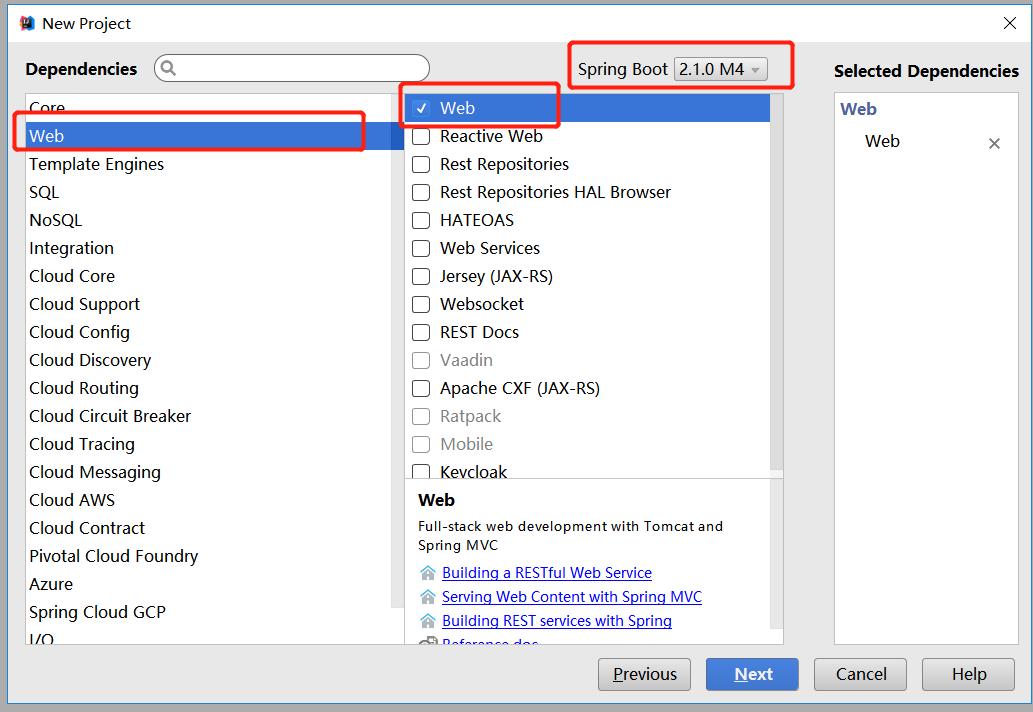Screen dimensions: 1033x712
Task: Click house icon beside Building a RESTful Web Service
Action: [428, 573]
